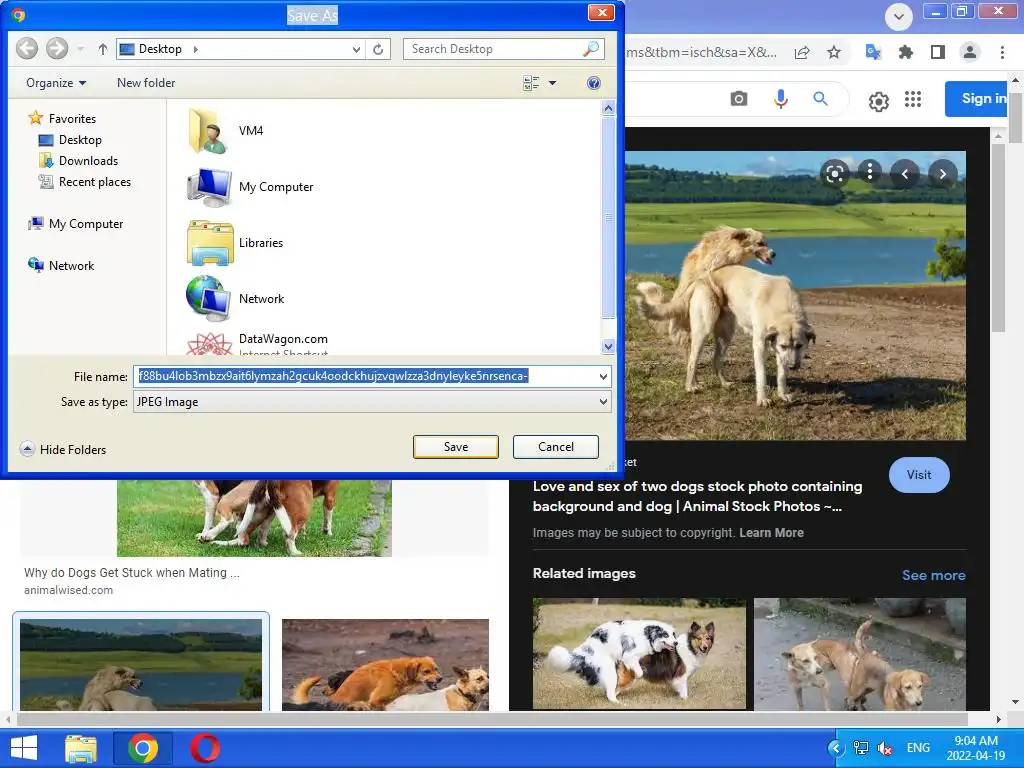Select Favorites in navigation pane

(x=63, y=118)
